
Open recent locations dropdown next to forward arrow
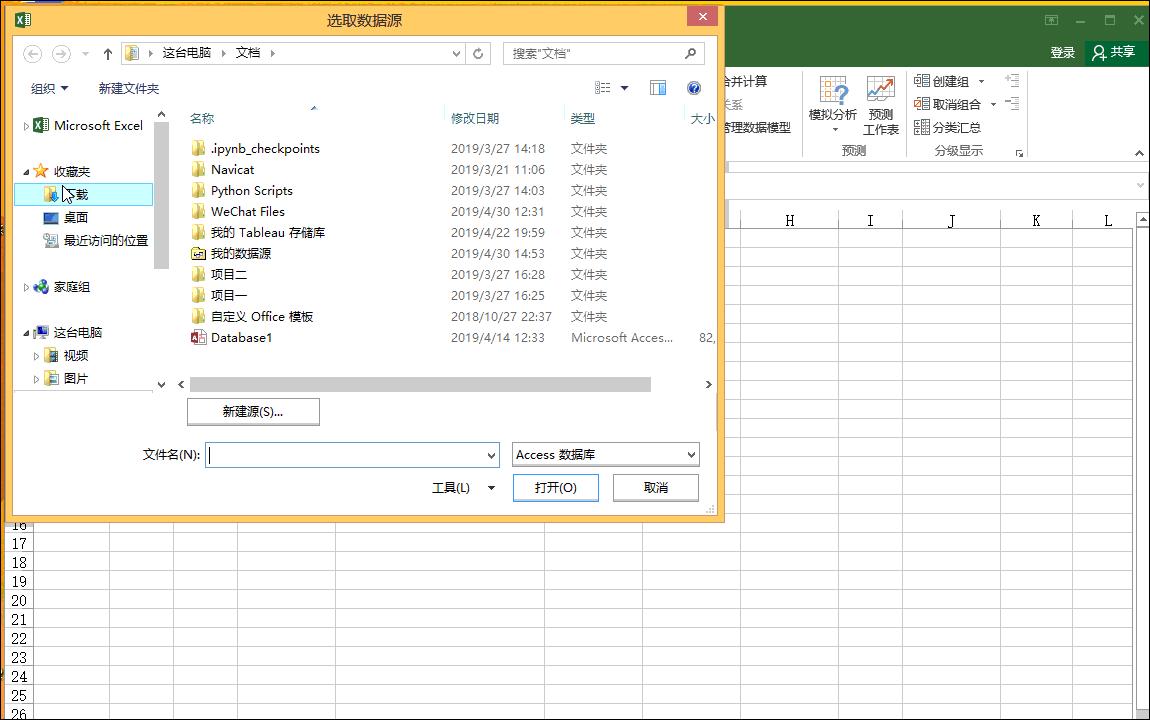[85, 54]
